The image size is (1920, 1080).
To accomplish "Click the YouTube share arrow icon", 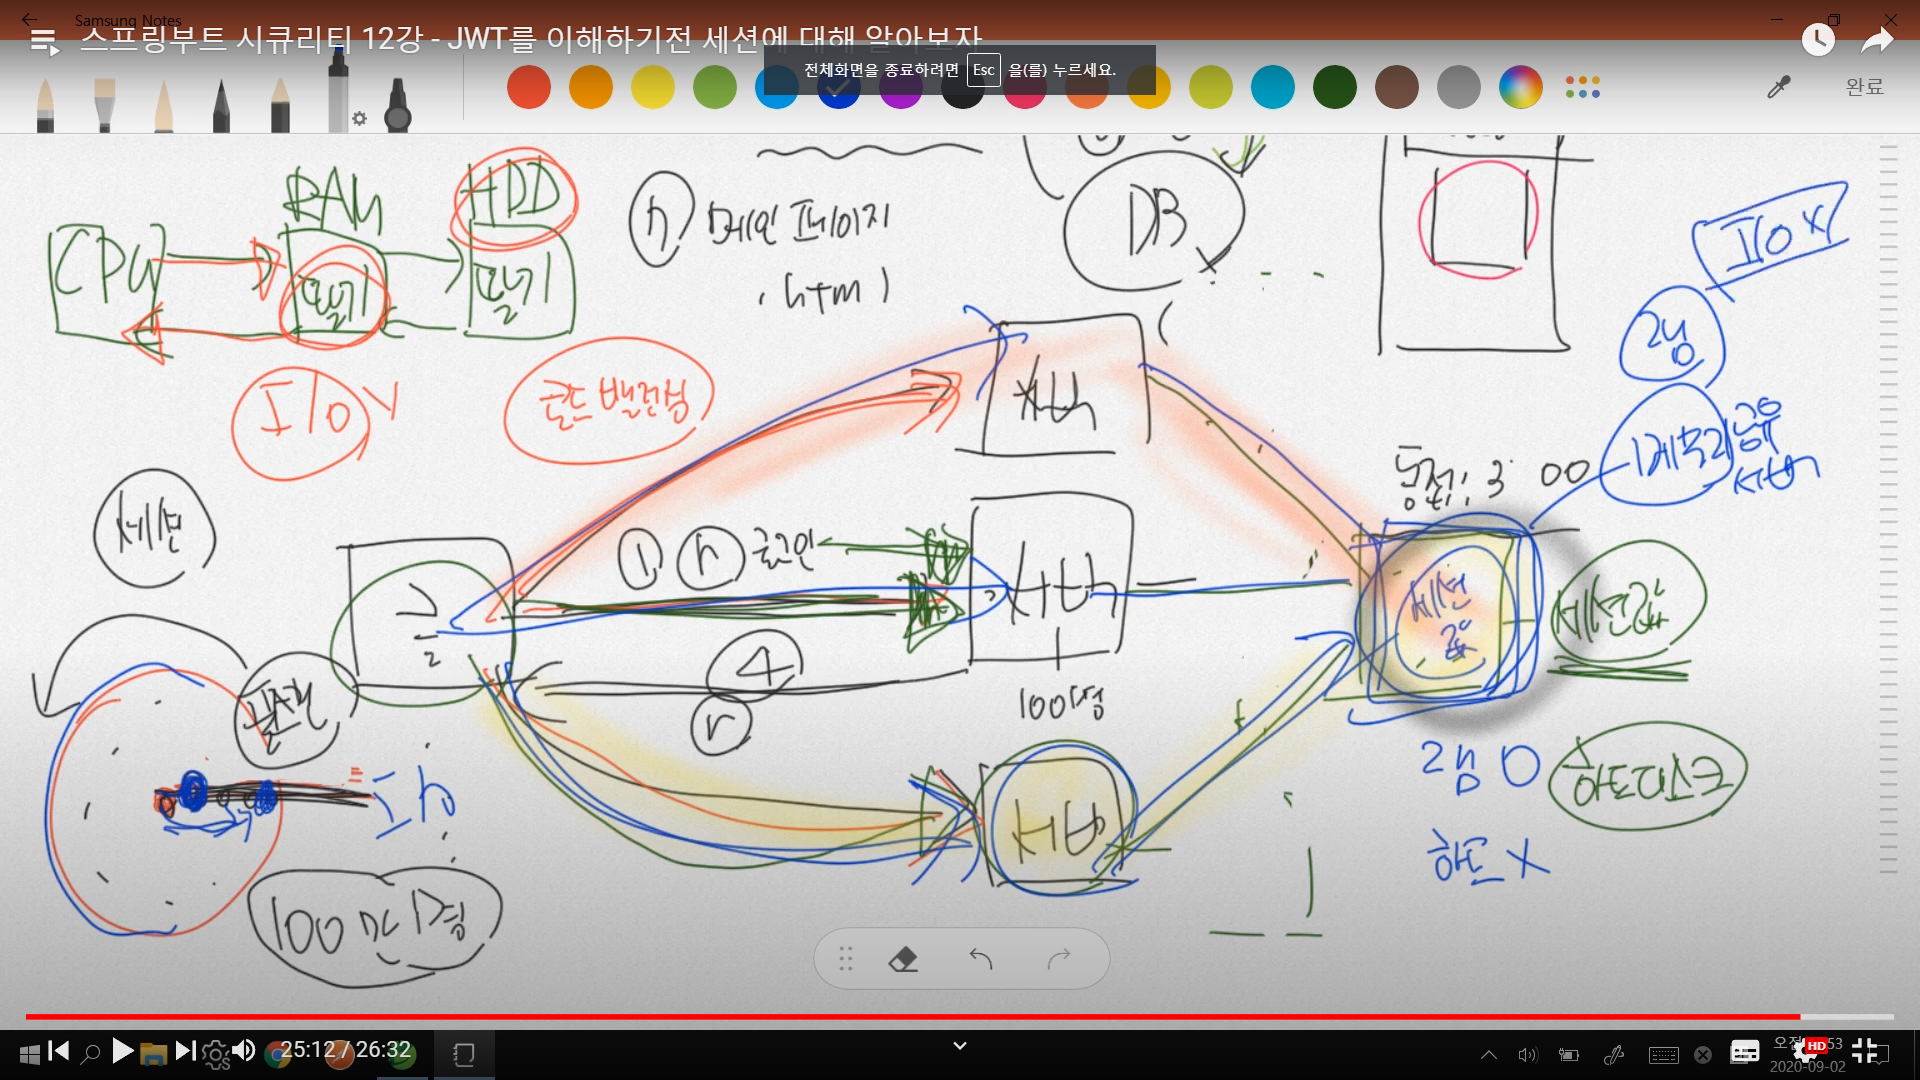I will pos(1877,41).
